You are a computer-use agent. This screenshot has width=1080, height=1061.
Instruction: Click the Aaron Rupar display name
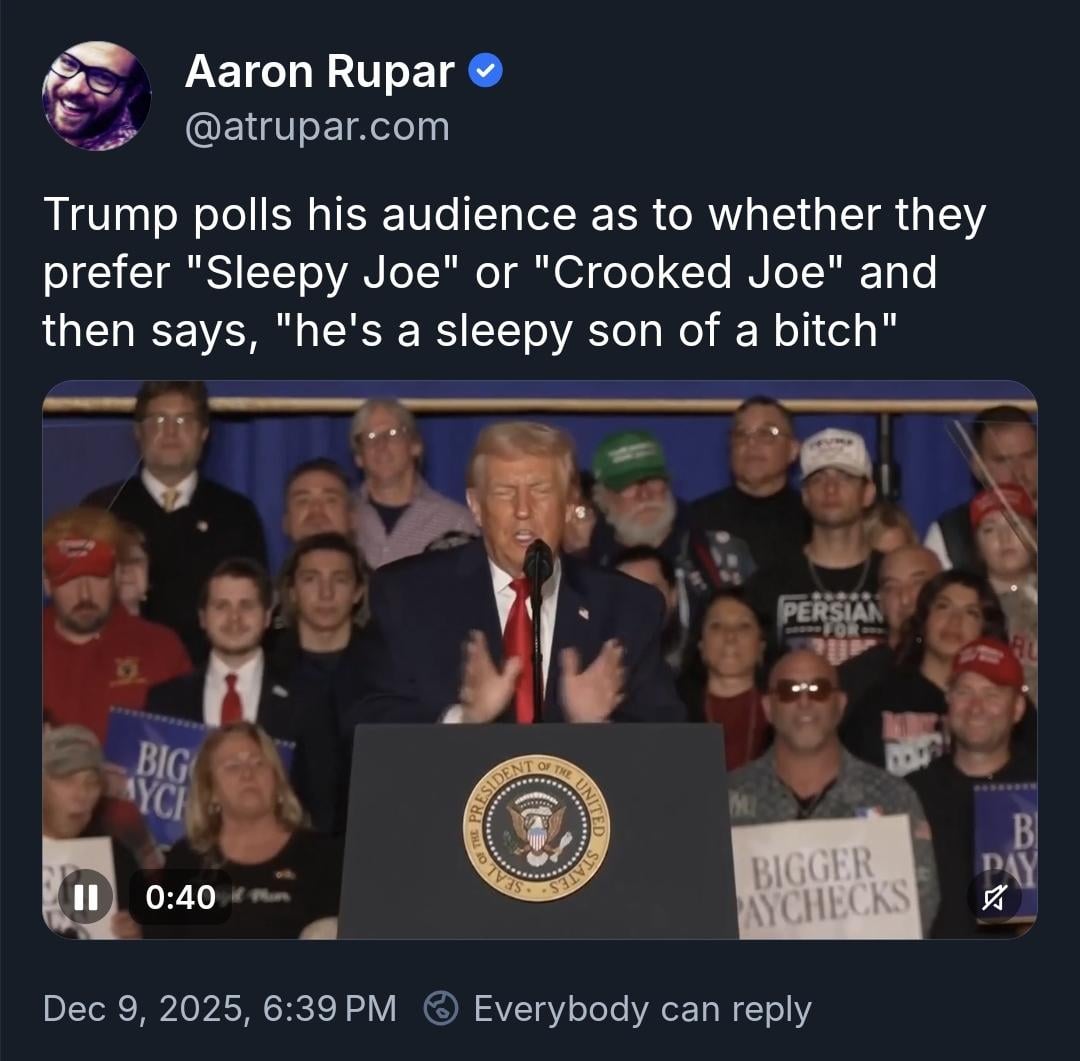tap(320, 71)
